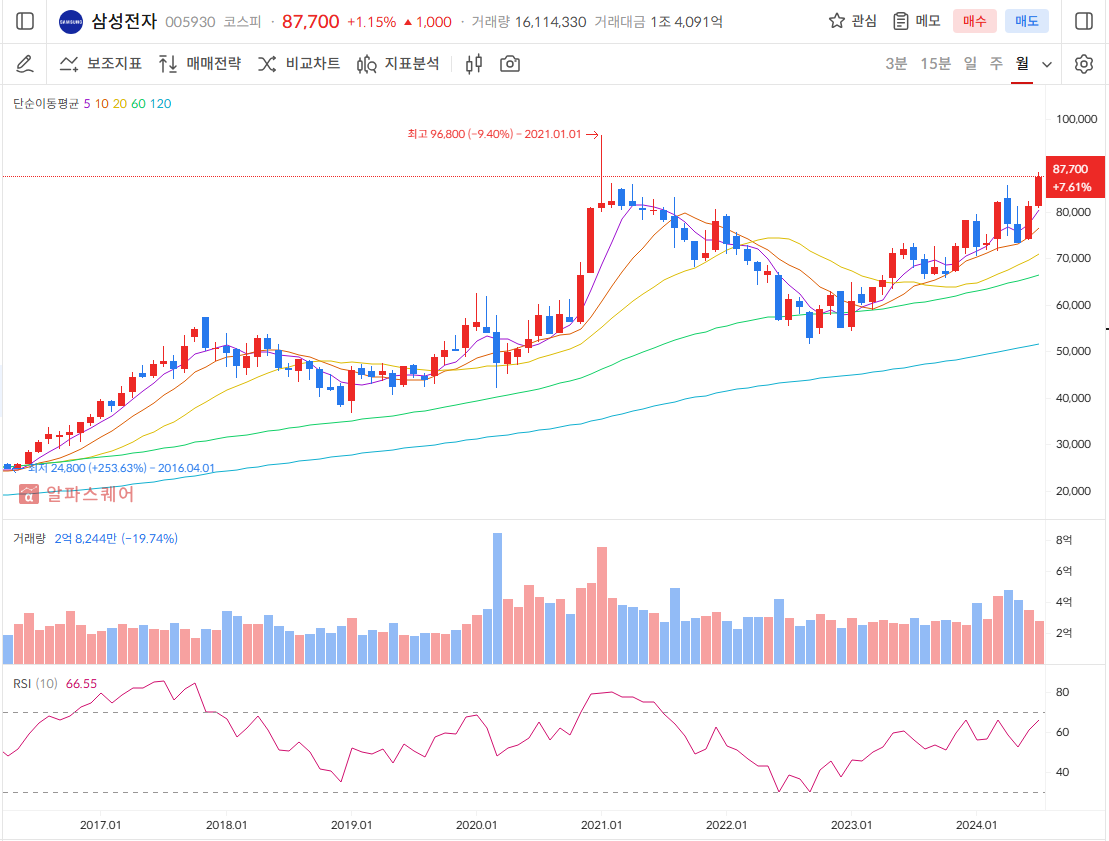The image size is (1109, 841).
Task: Click the 100,000 price axis label
Action: 1076,119
